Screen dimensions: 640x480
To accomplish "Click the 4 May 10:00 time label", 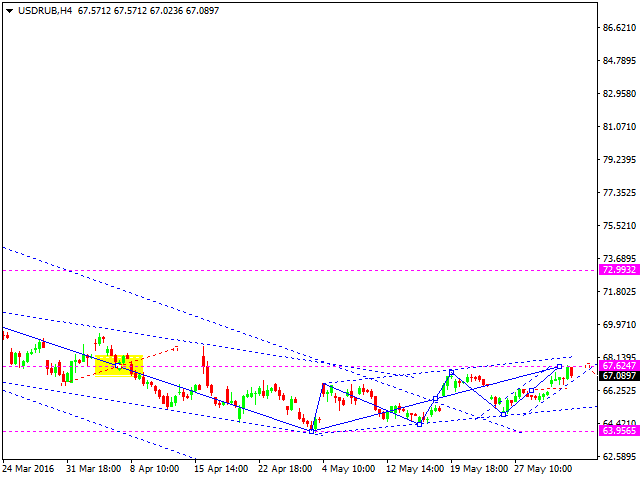I will [348, 469].
